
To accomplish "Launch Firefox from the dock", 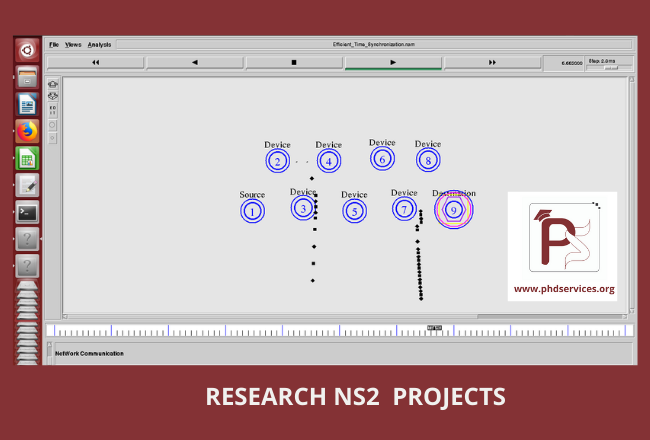I will (x=27, y=131).
